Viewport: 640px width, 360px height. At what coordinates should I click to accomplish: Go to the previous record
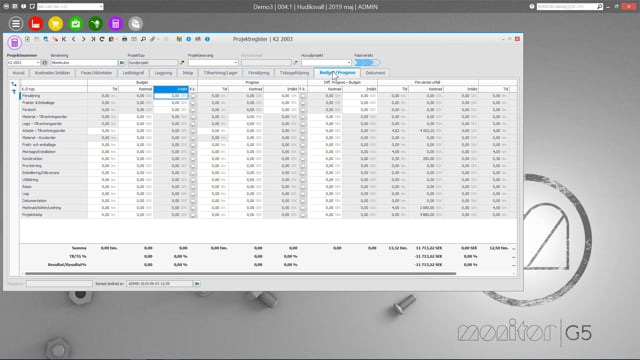pyautogui.click(x=74, y=39)
